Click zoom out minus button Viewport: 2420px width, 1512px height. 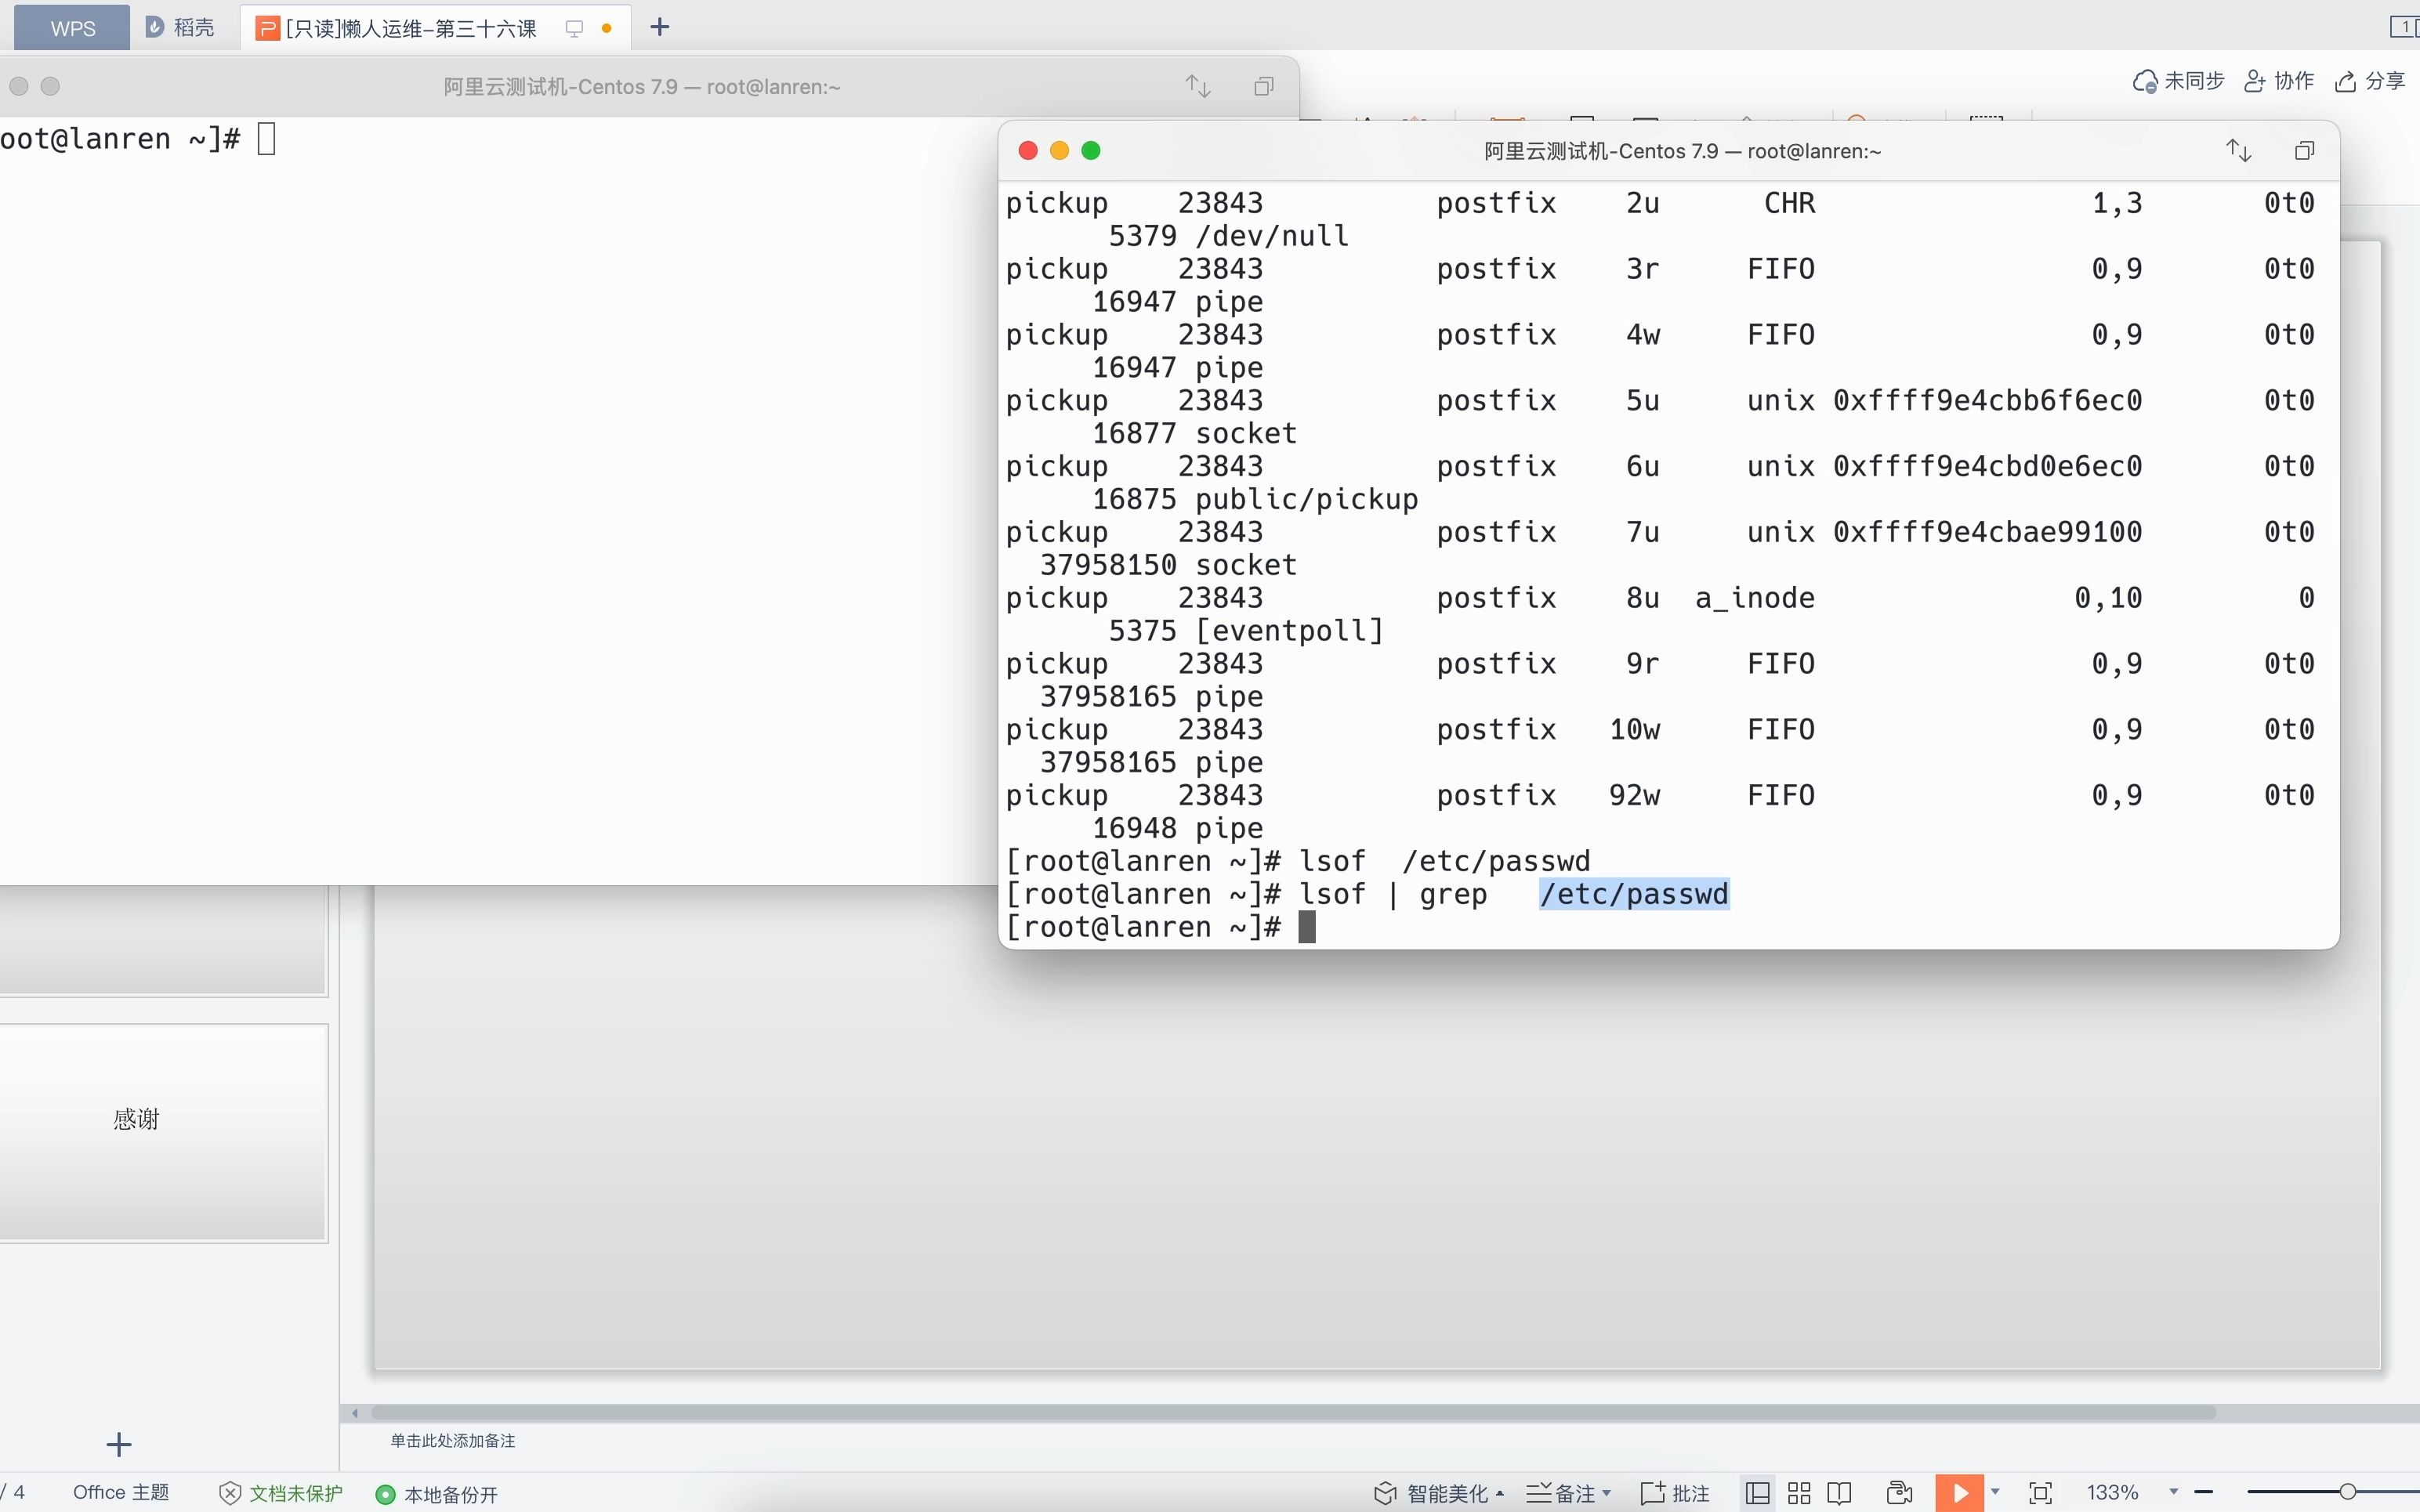click(2204, 1492)
